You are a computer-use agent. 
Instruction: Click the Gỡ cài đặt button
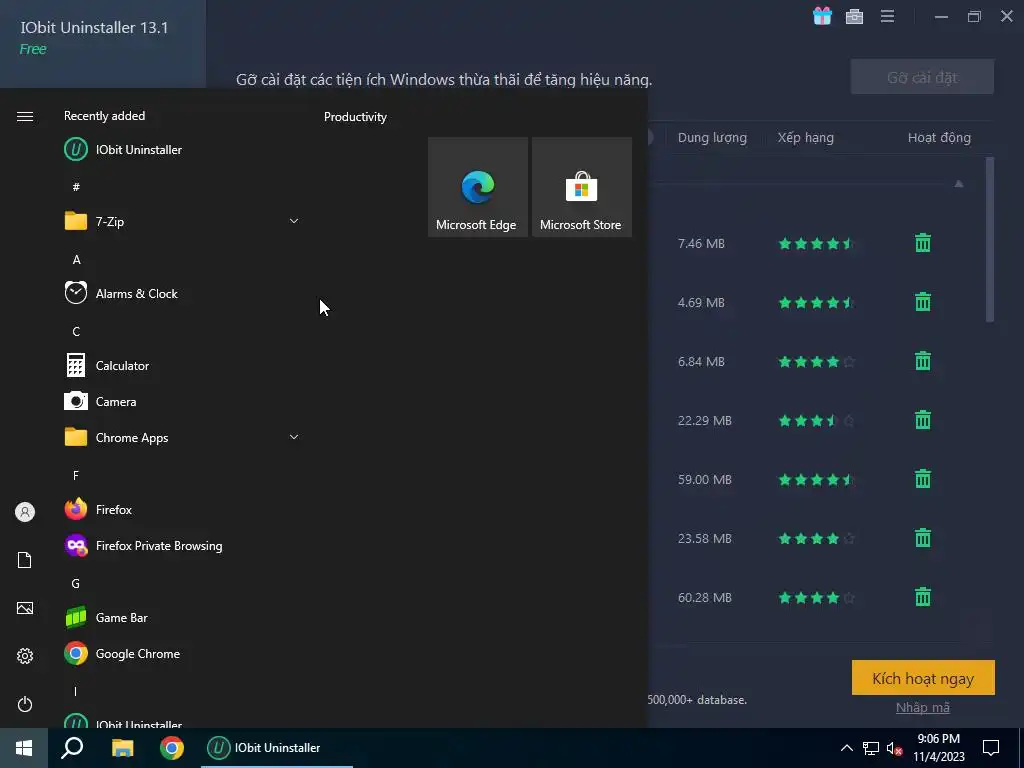tap(922, 77)
